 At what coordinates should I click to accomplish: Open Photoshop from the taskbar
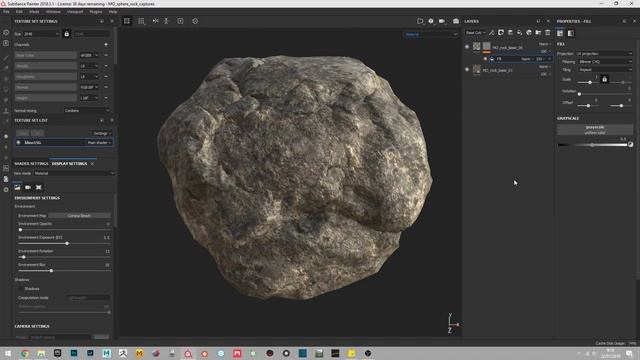pos(74,353)
